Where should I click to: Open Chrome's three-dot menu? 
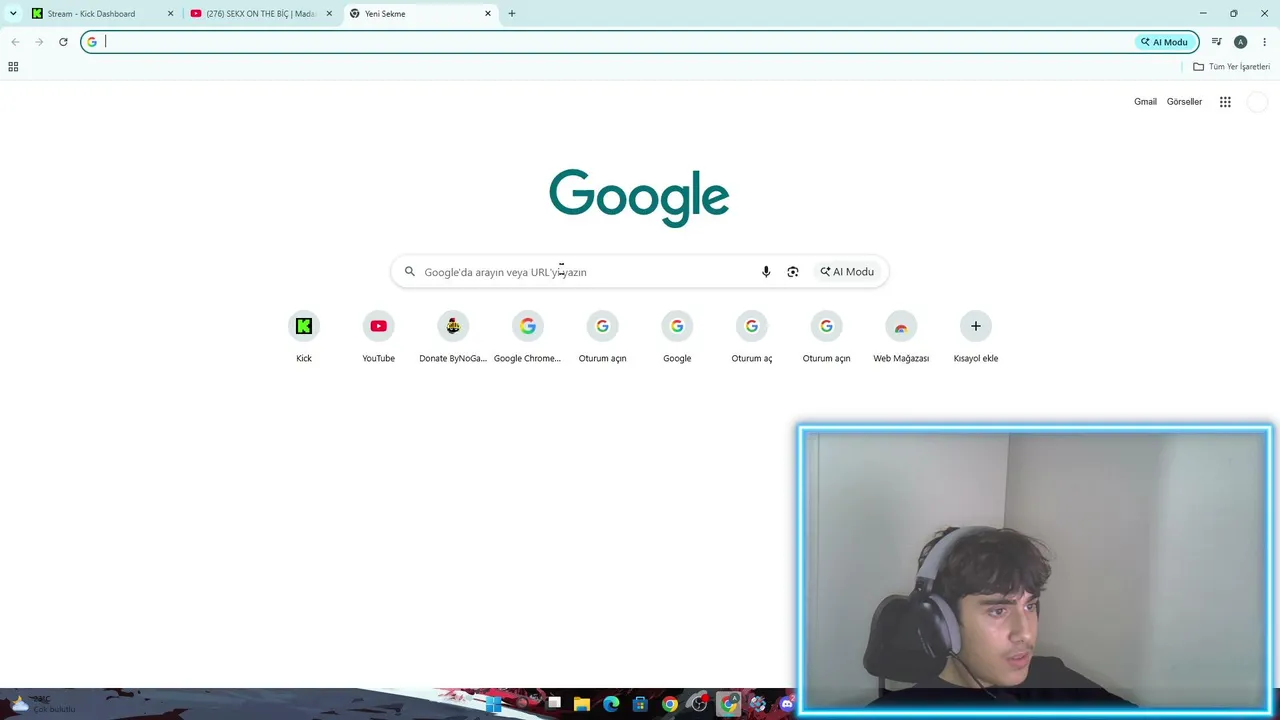(1264, 42)
